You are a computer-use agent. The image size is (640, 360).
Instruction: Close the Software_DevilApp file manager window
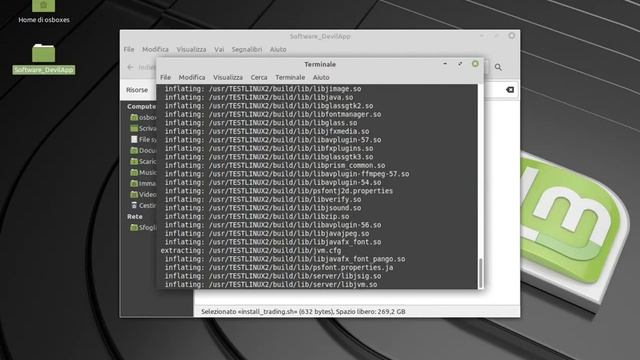[x=511, y=36]
